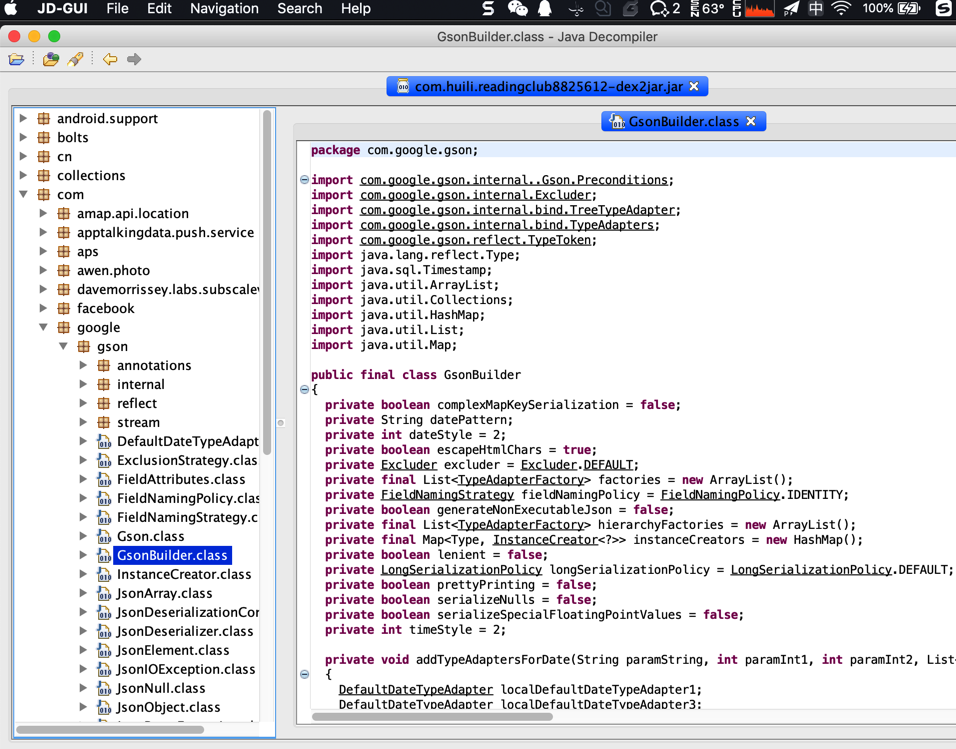Click the JsonNull.class file icon
Viewport: 956px width, 749px height.
[104, 689]
